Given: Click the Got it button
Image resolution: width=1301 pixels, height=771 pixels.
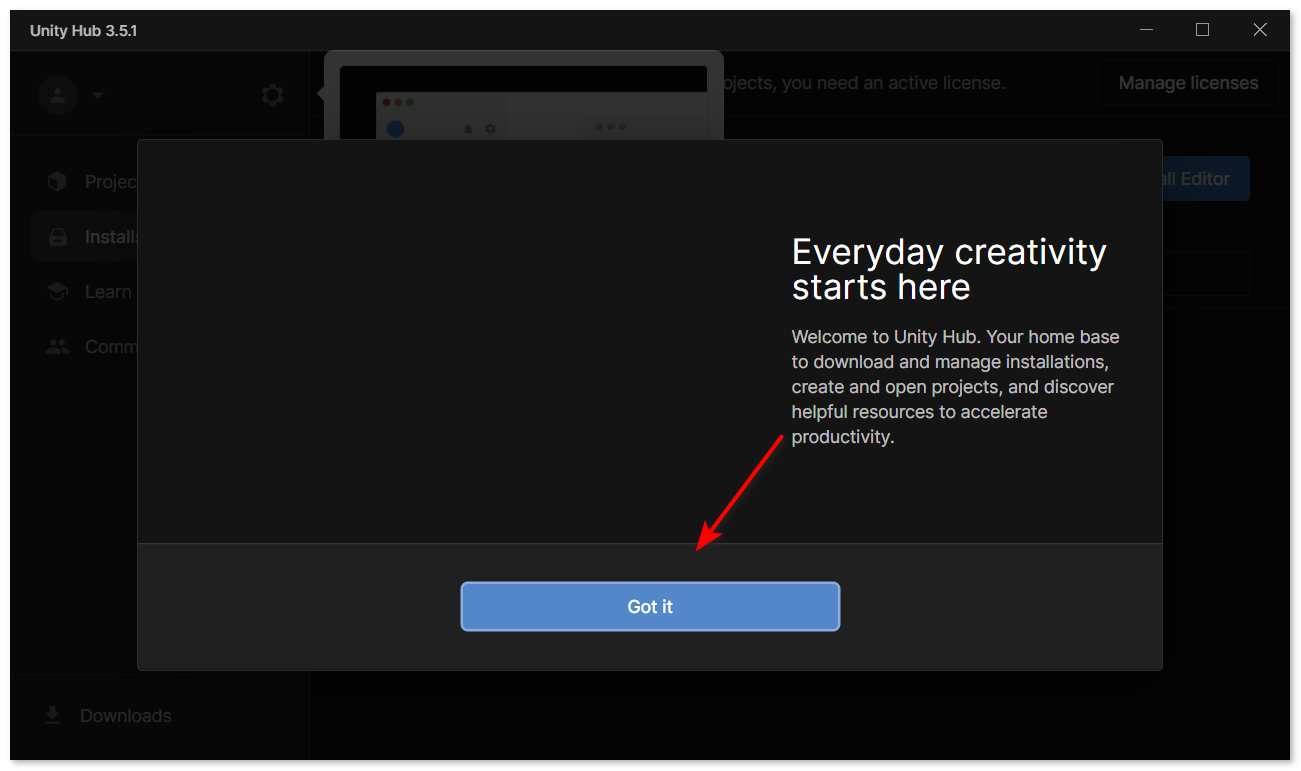Looking at the screenshot, I should pyautogui.click(x=650, y=606).
